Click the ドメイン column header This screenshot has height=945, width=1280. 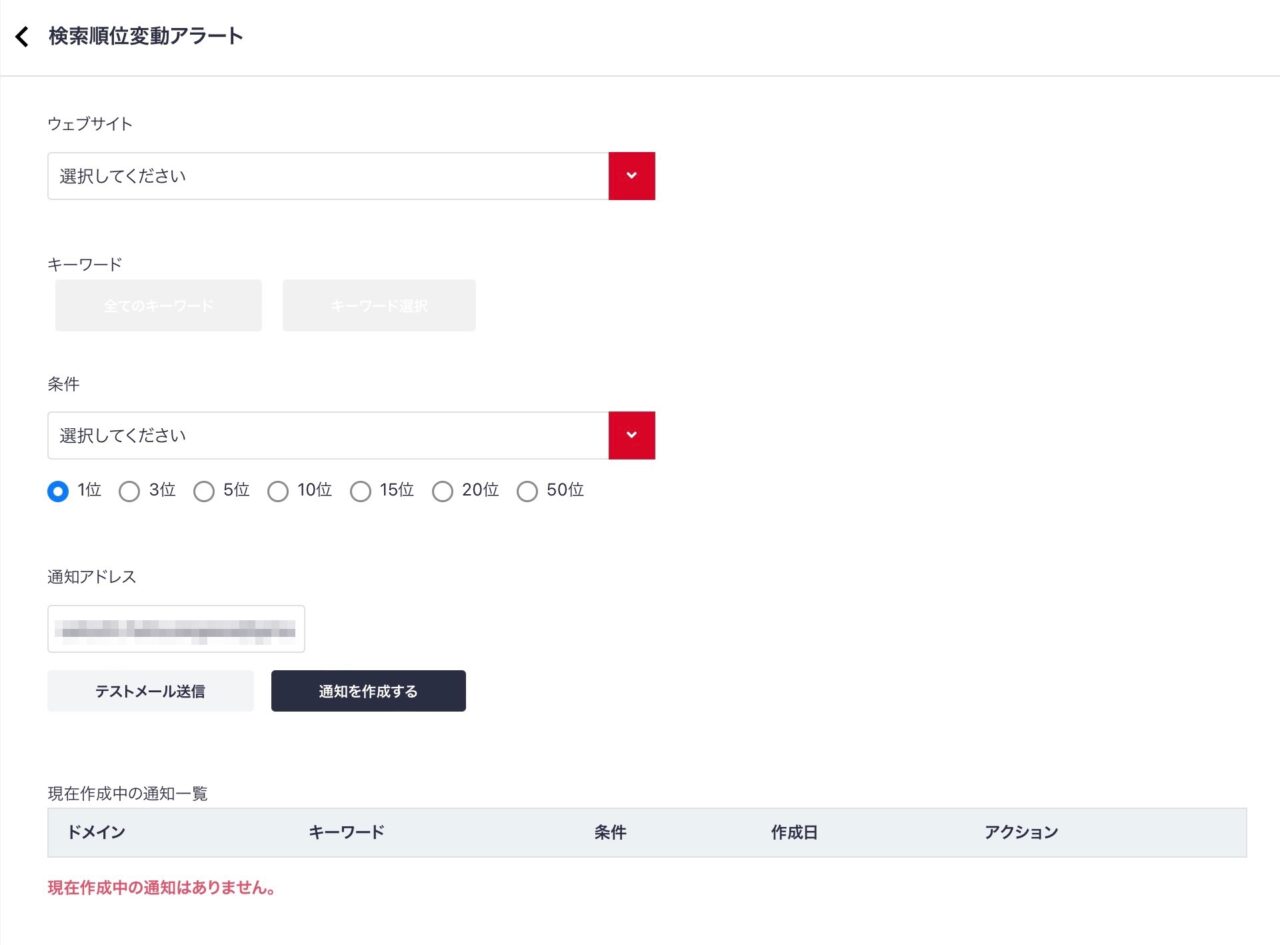[95, 831]
